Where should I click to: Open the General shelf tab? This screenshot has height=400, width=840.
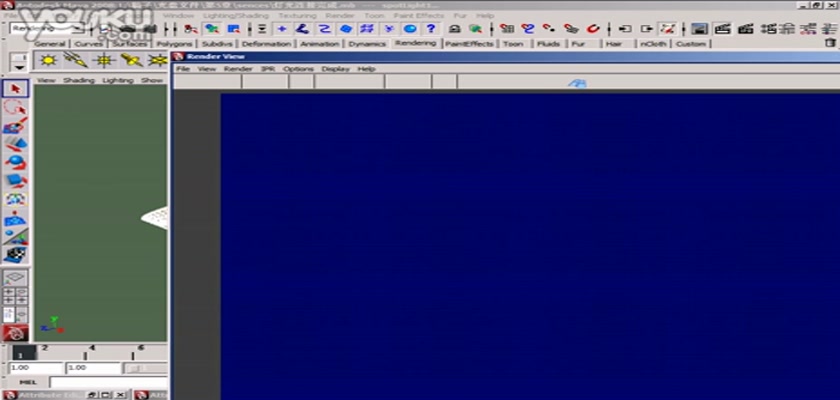50,44
